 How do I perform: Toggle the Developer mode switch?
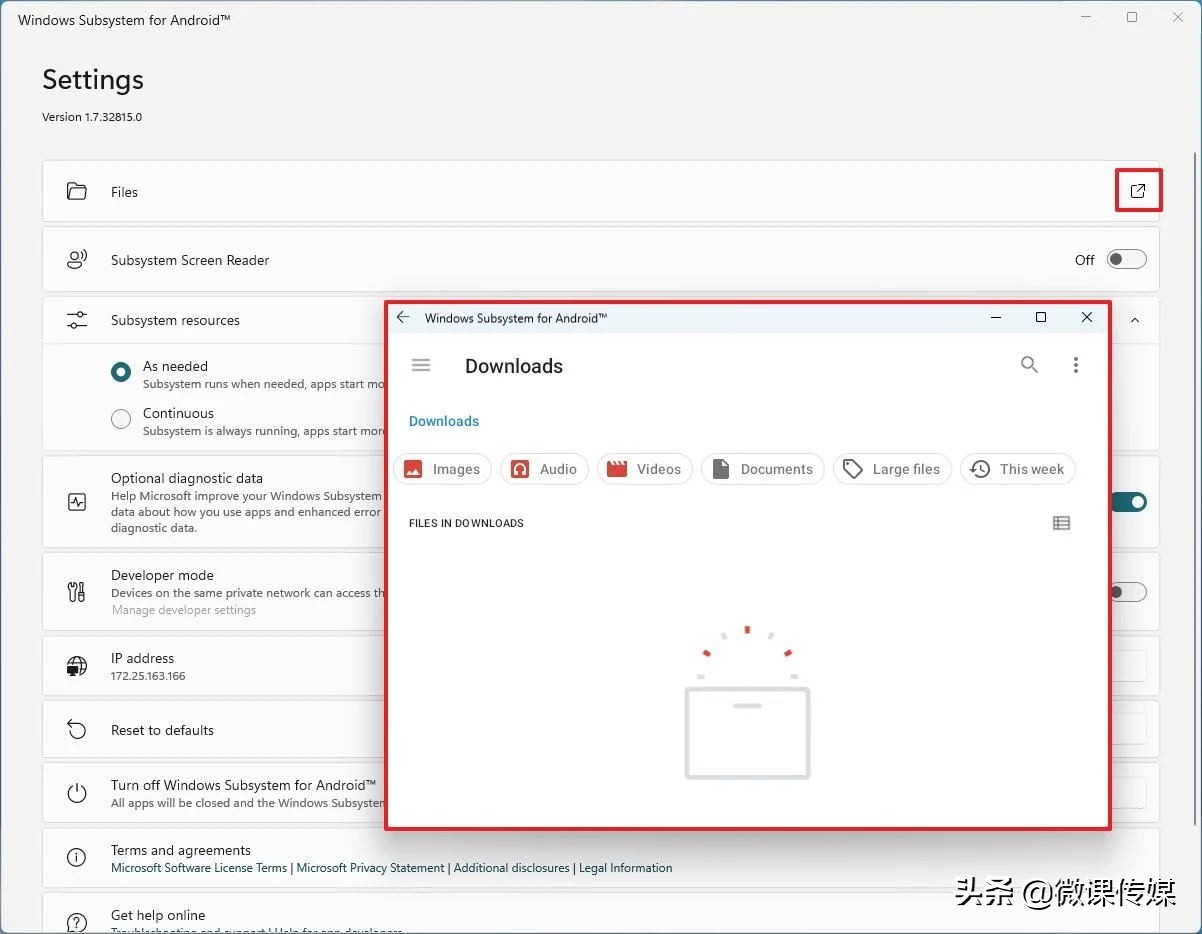point(1129,593)
